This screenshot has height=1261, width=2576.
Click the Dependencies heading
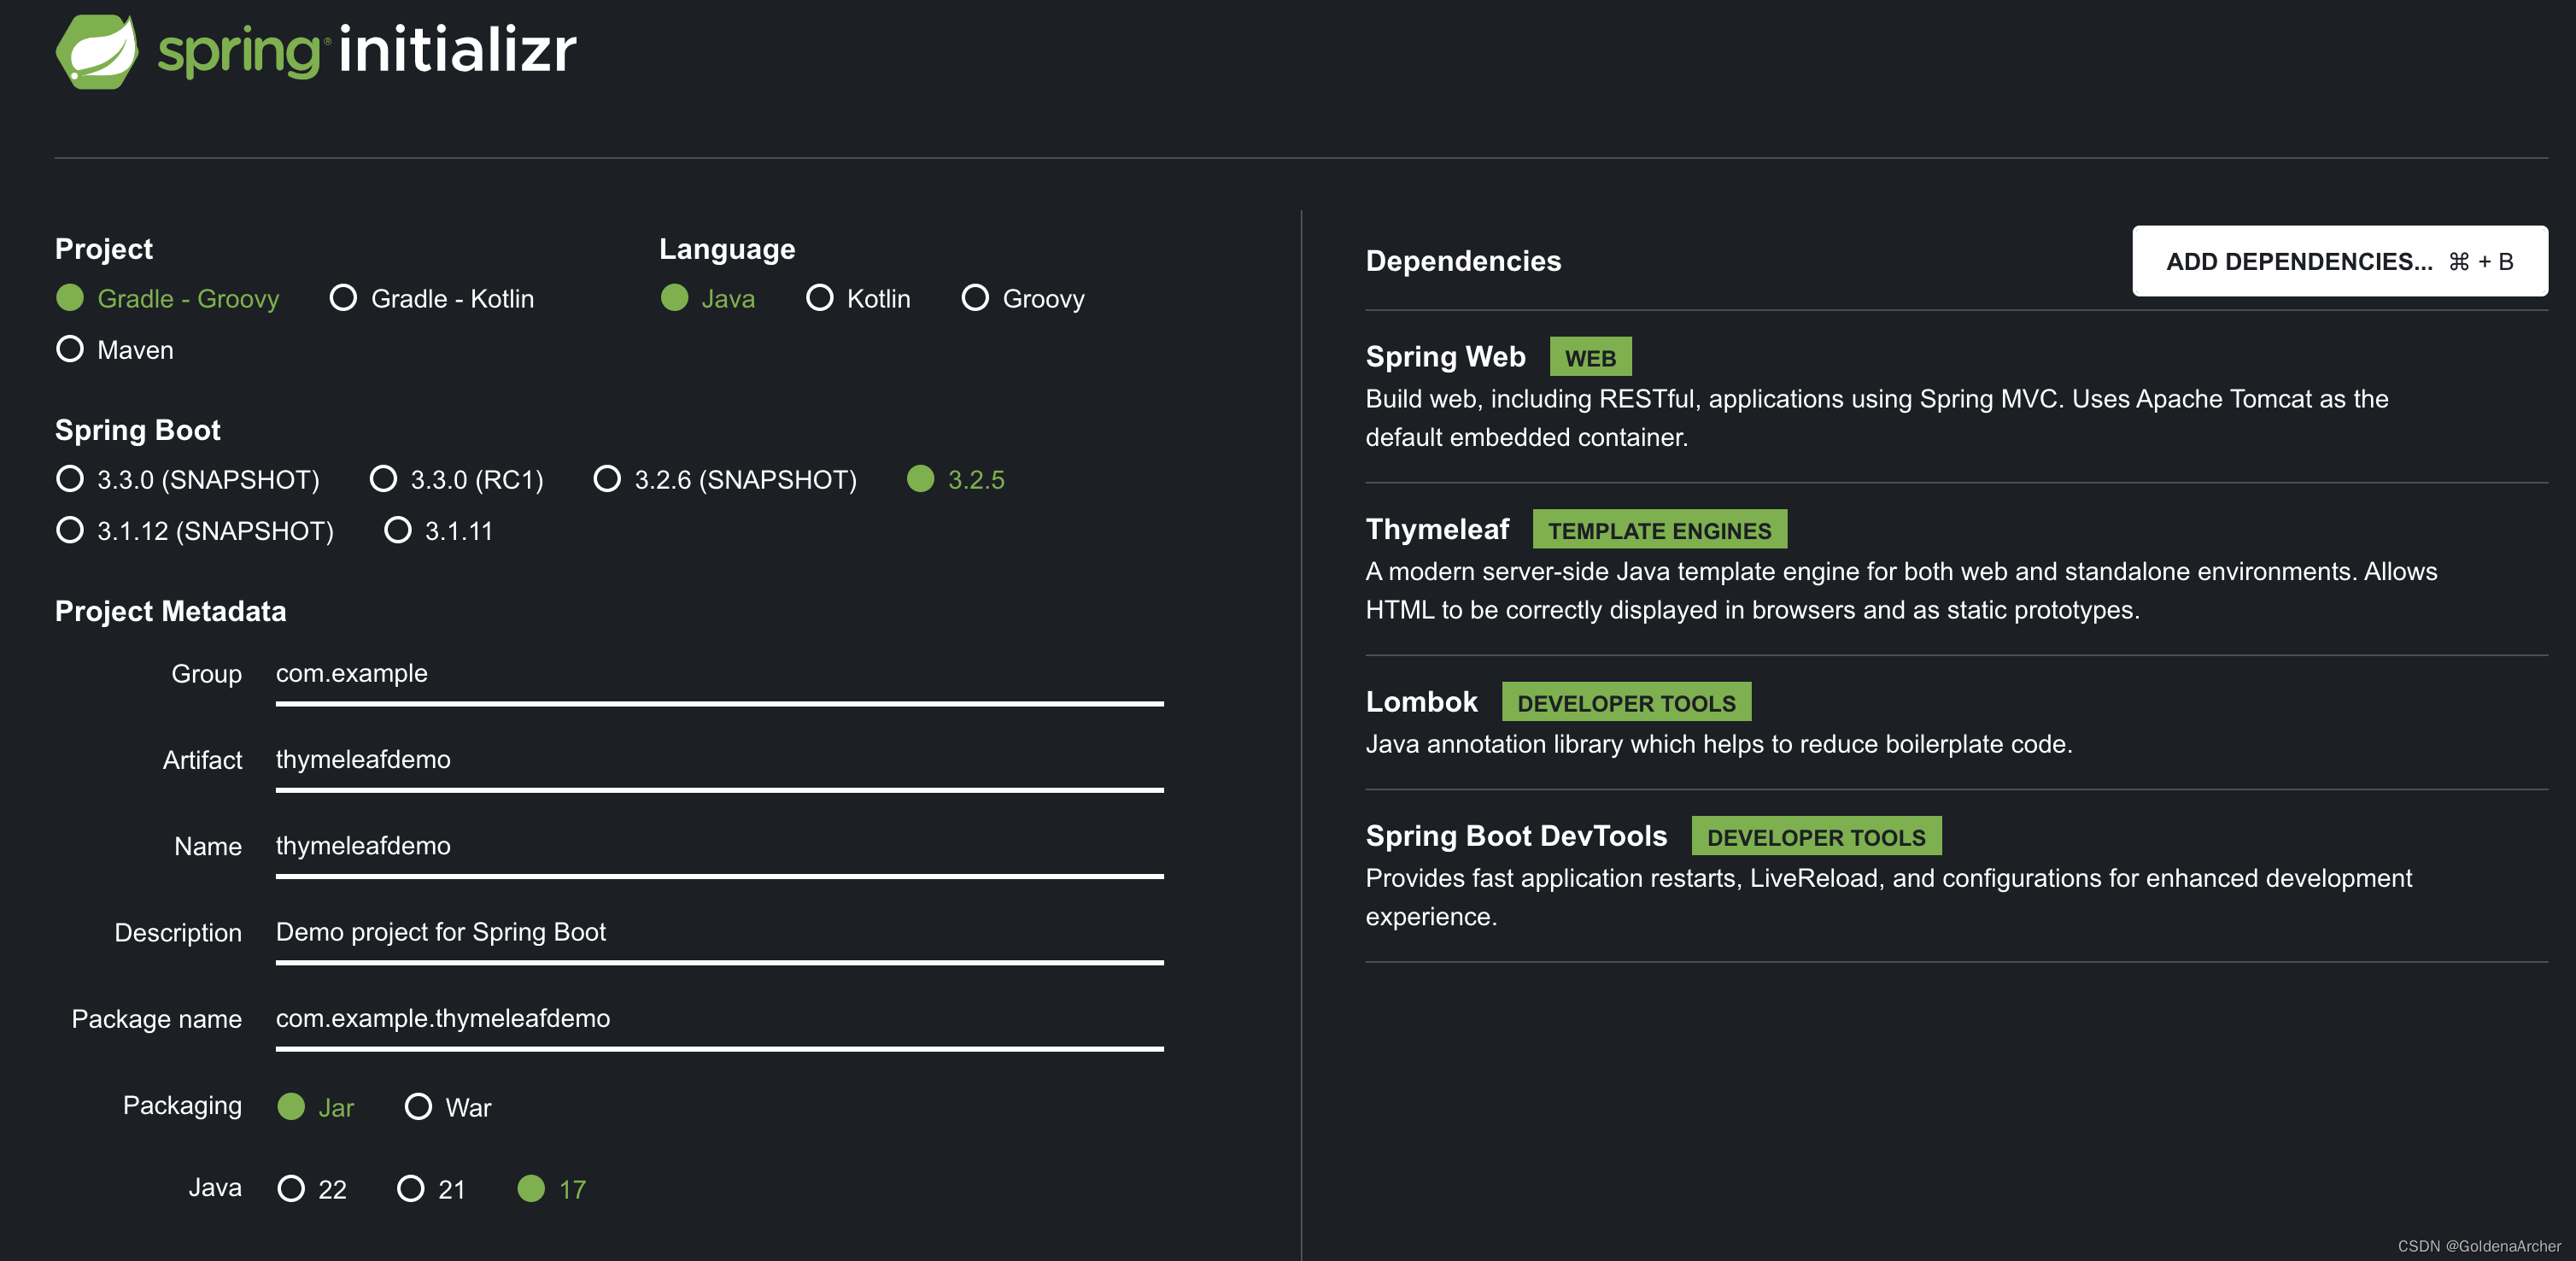[1463, 261]
